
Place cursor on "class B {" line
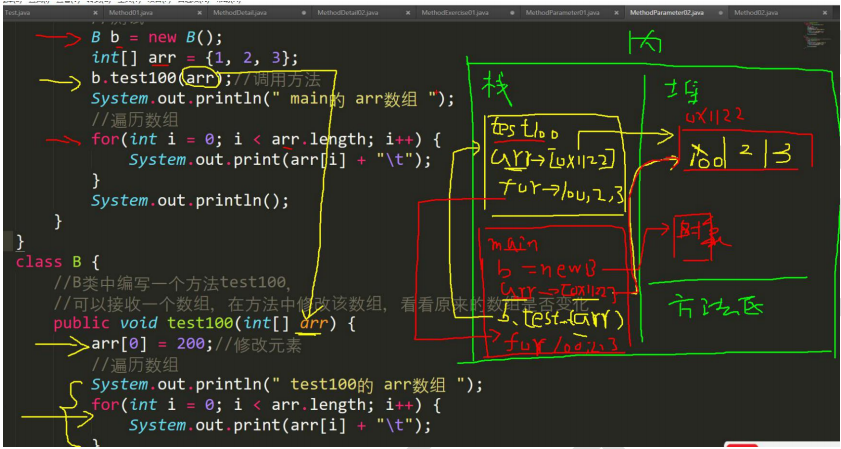(x=50, y=262)
